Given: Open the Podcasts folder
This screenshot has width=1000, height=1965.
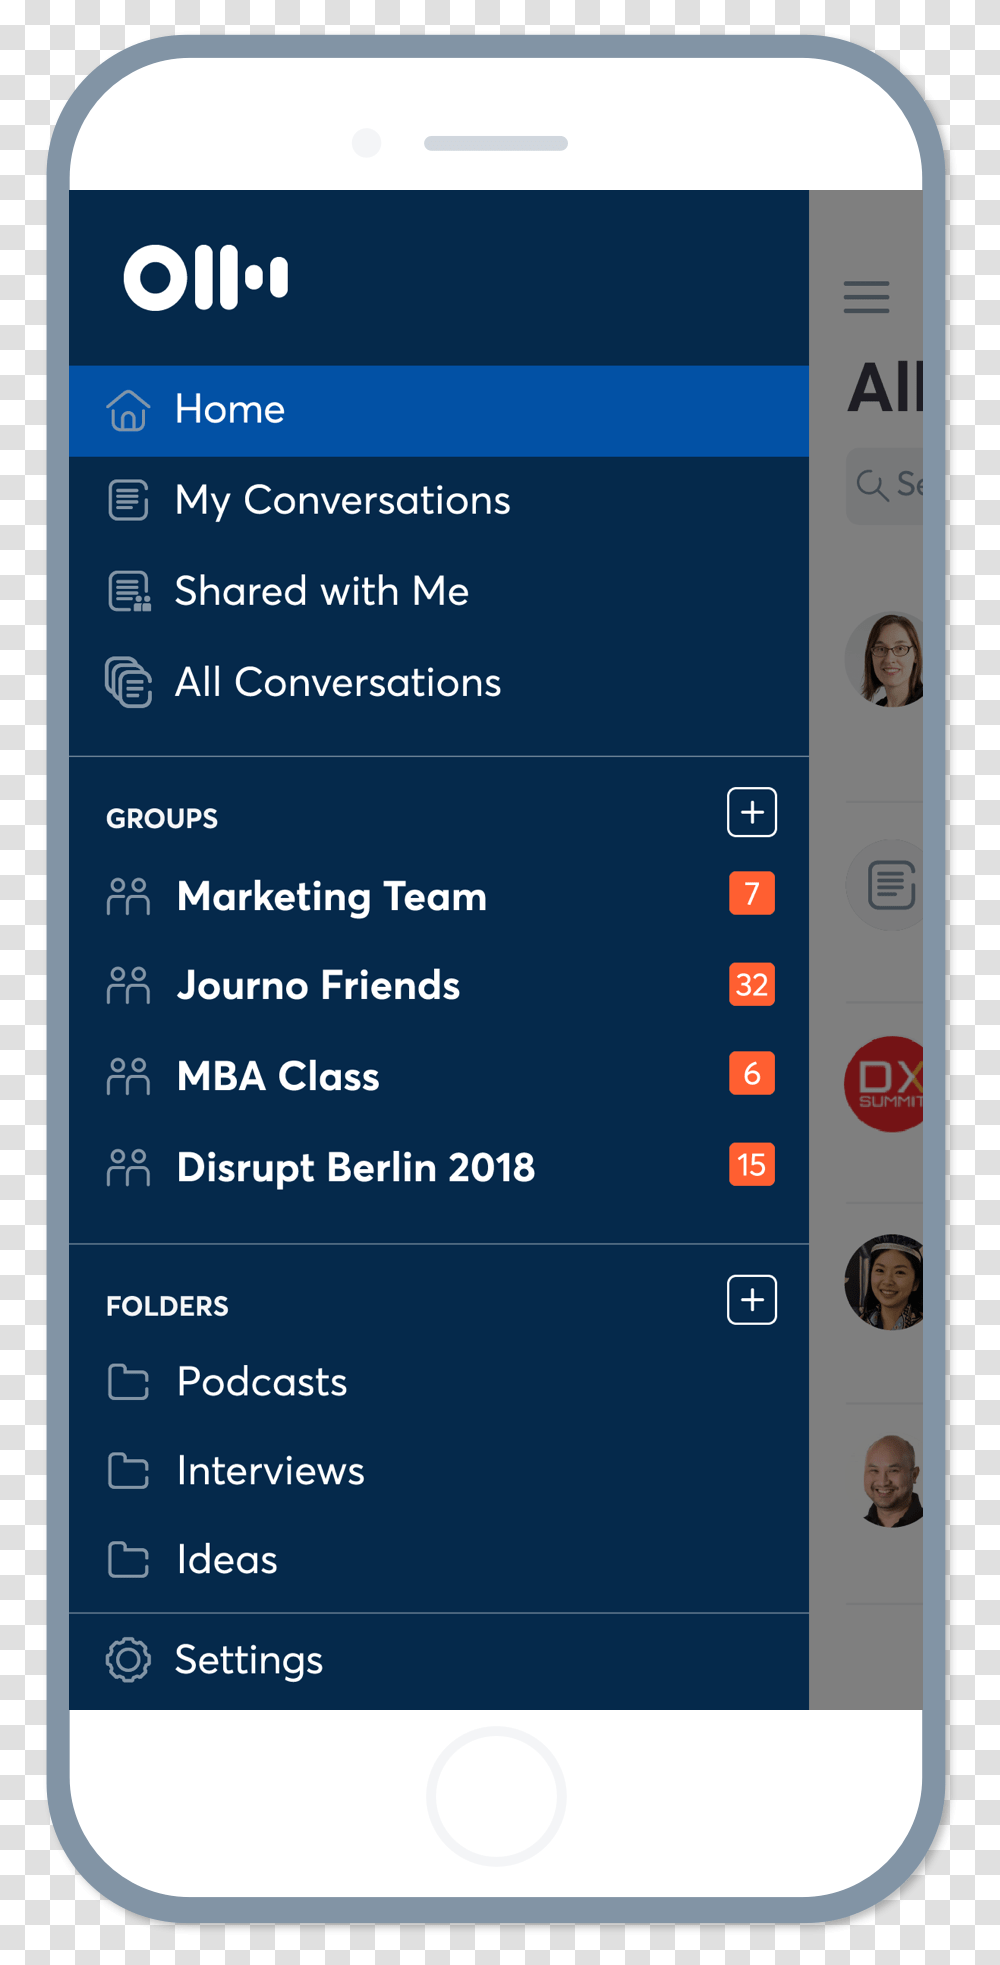Looking at the screenshot, I should click(x=262, y=1382).
